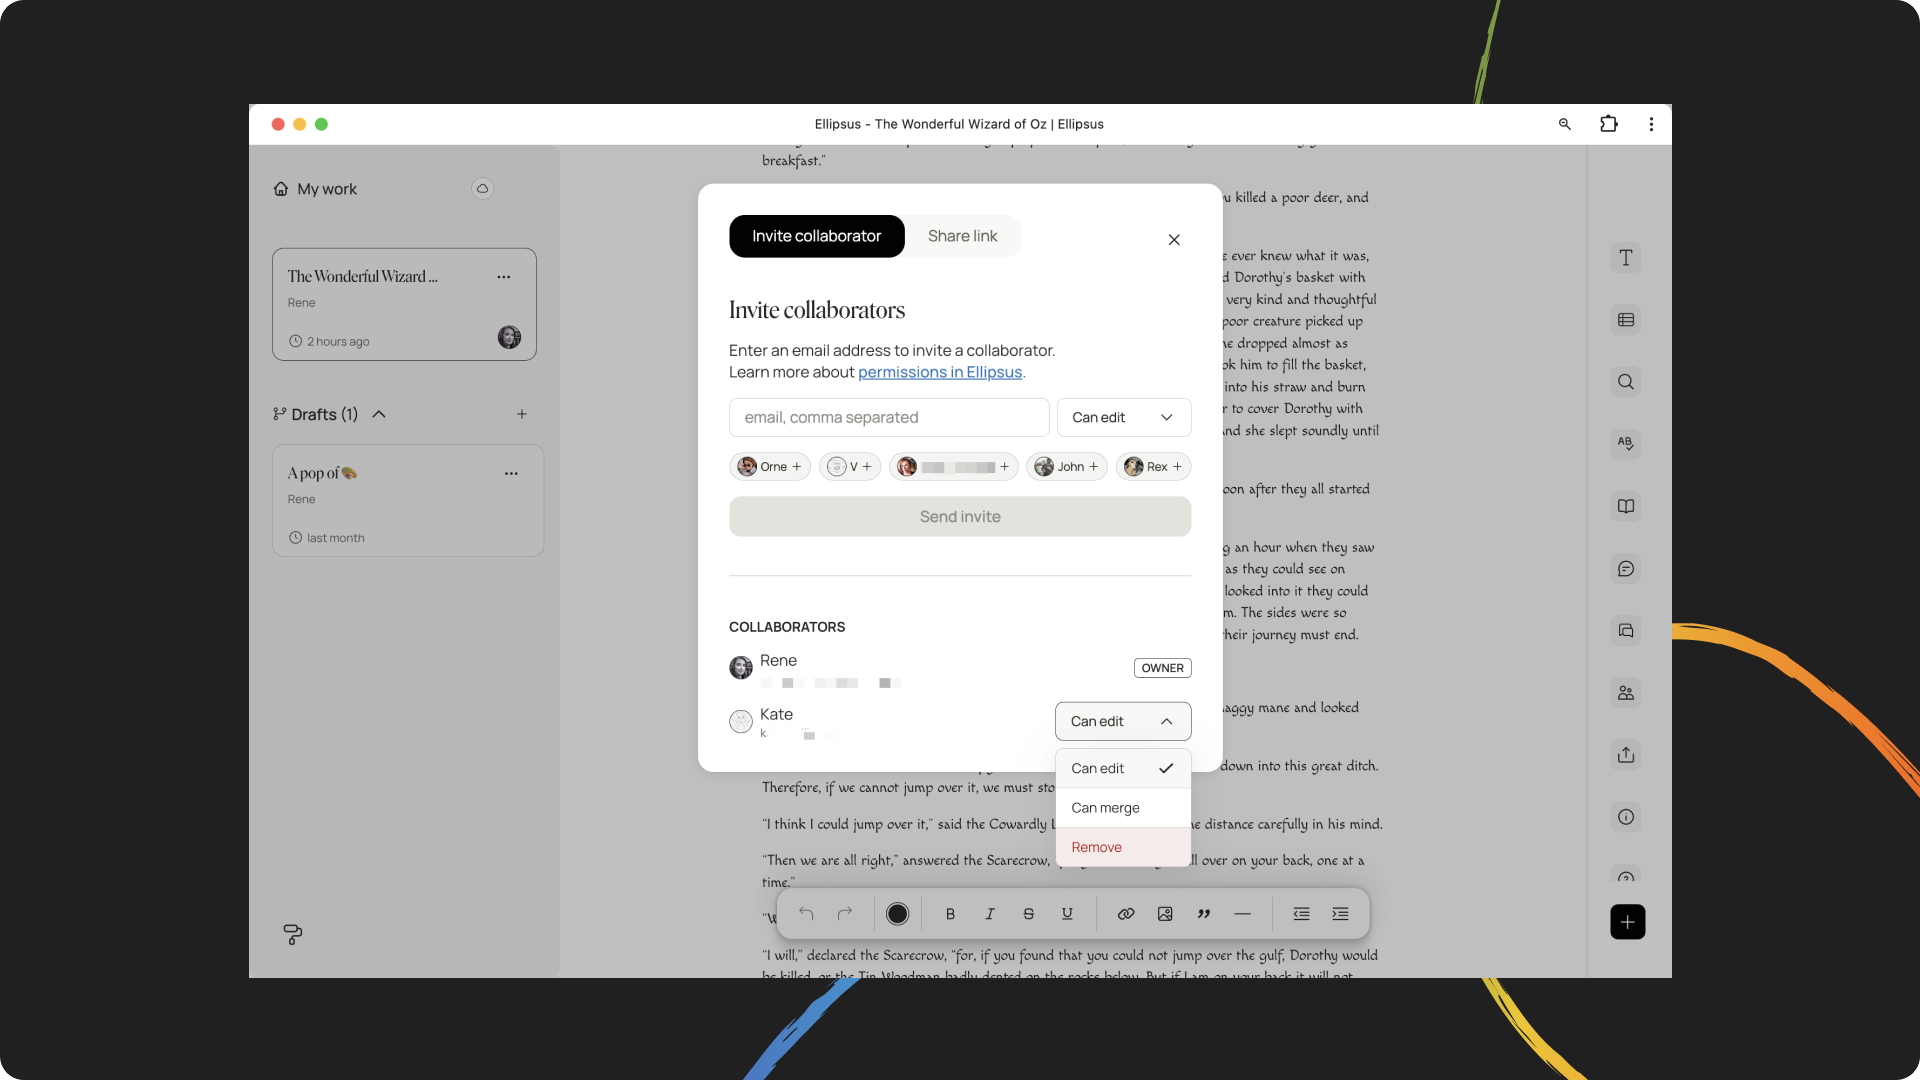Insert a horizontal divider line

pos(1242,914)
